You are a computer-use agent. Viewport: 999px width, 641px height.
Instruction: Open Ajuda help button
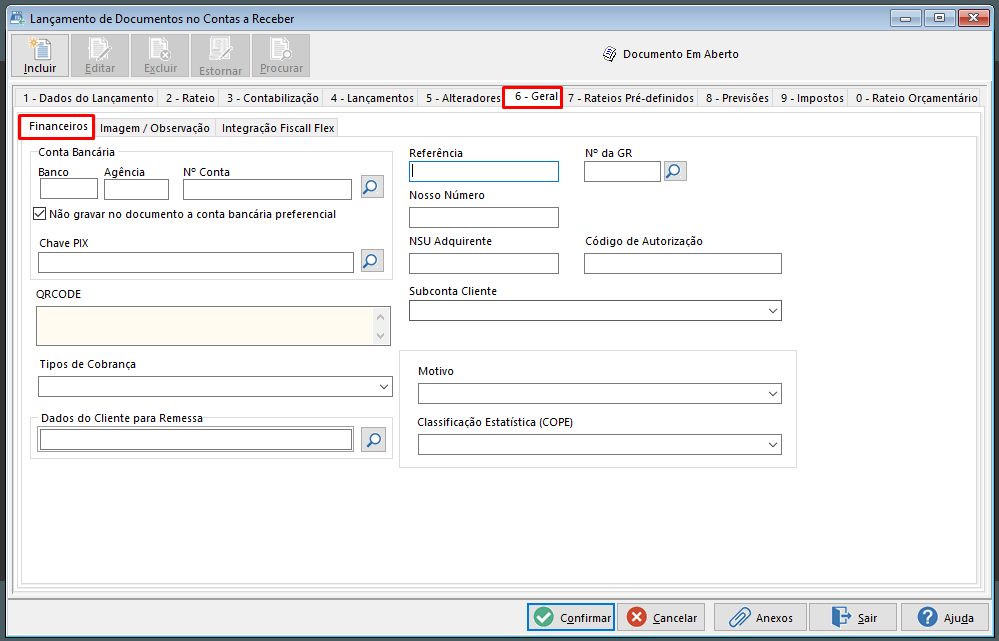tap(944, 617)
